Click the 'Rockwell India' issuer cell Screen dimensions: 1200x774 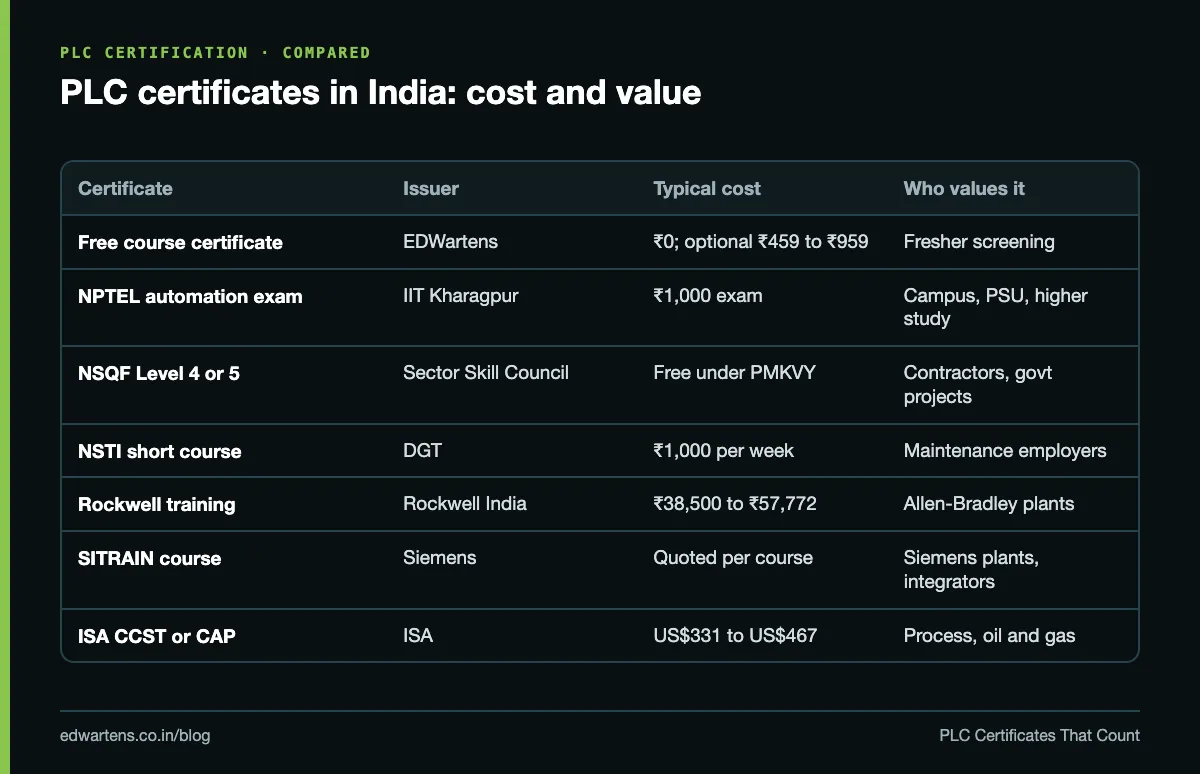coord(465,504)
